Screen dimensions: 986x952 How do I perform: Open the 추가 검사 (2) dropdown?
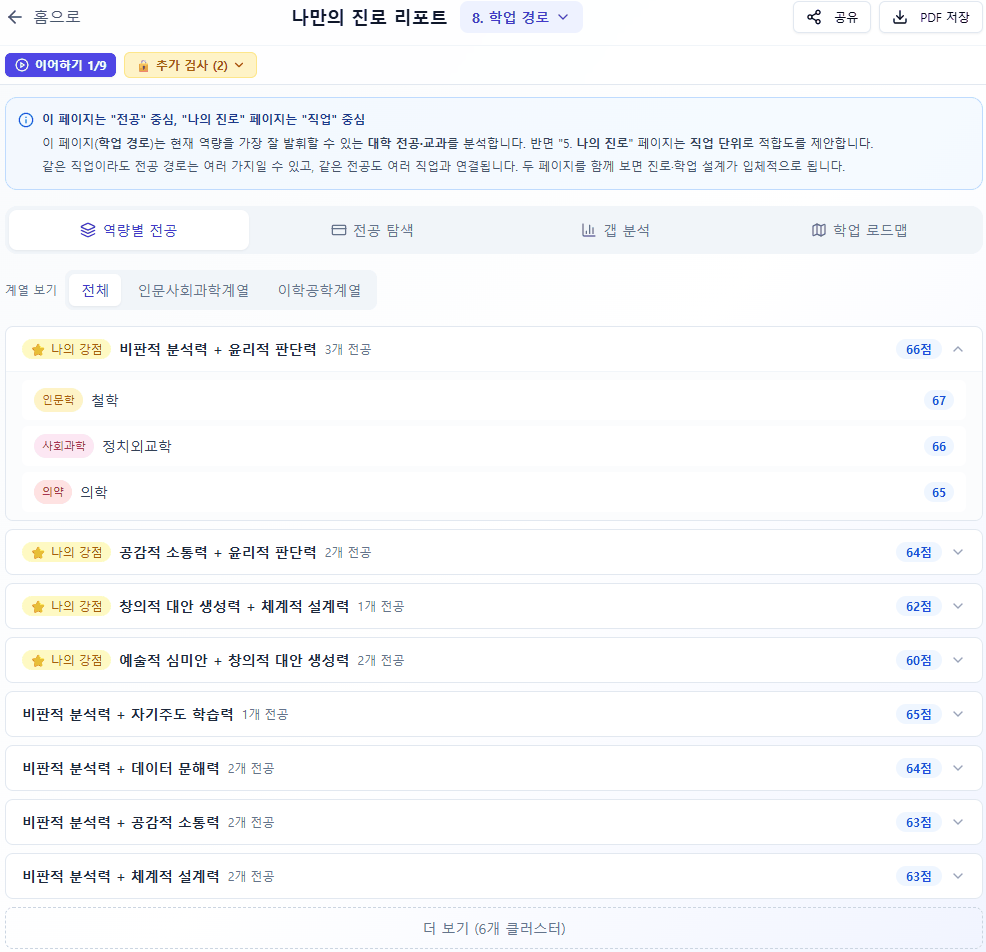pos(191,65)
